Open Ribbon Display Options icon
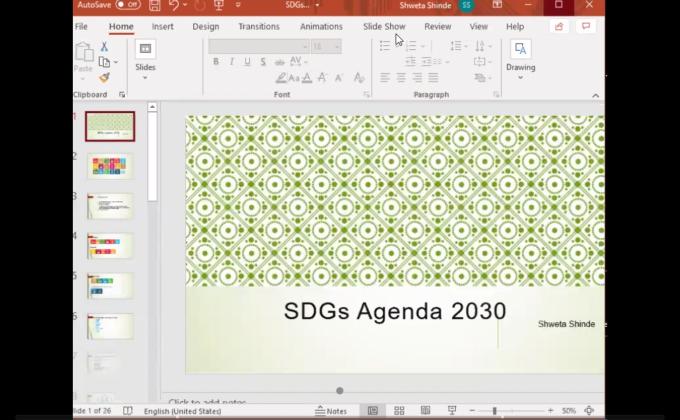Screen dimensions: 680x420 pyautogui.click(x=497, y=5)
